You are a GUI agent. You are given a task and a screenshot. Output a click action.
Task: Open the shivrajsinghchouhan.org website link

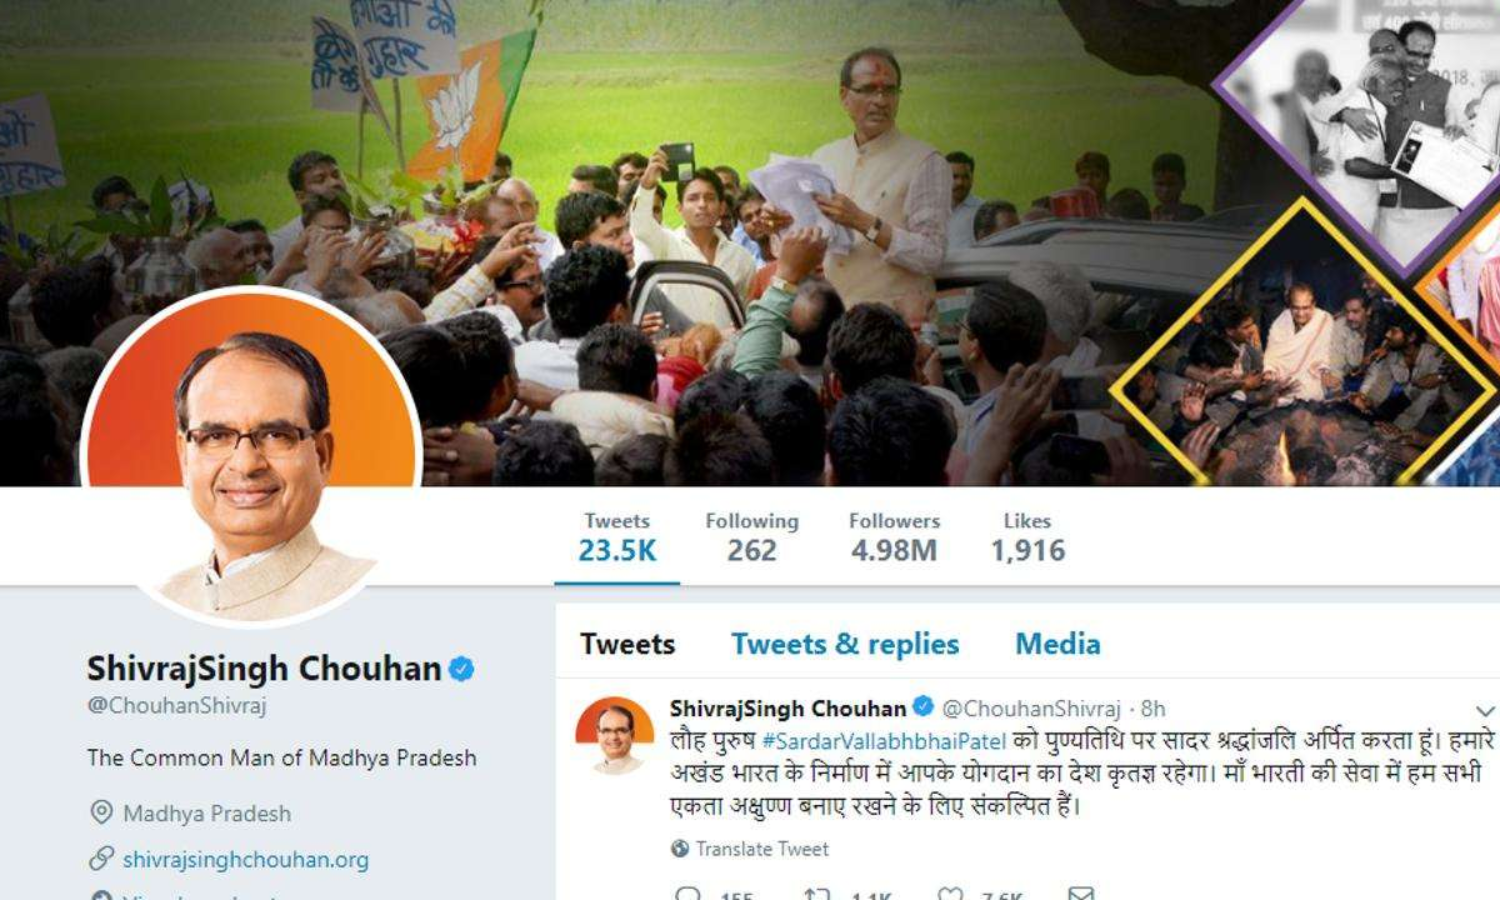[246, 859]
